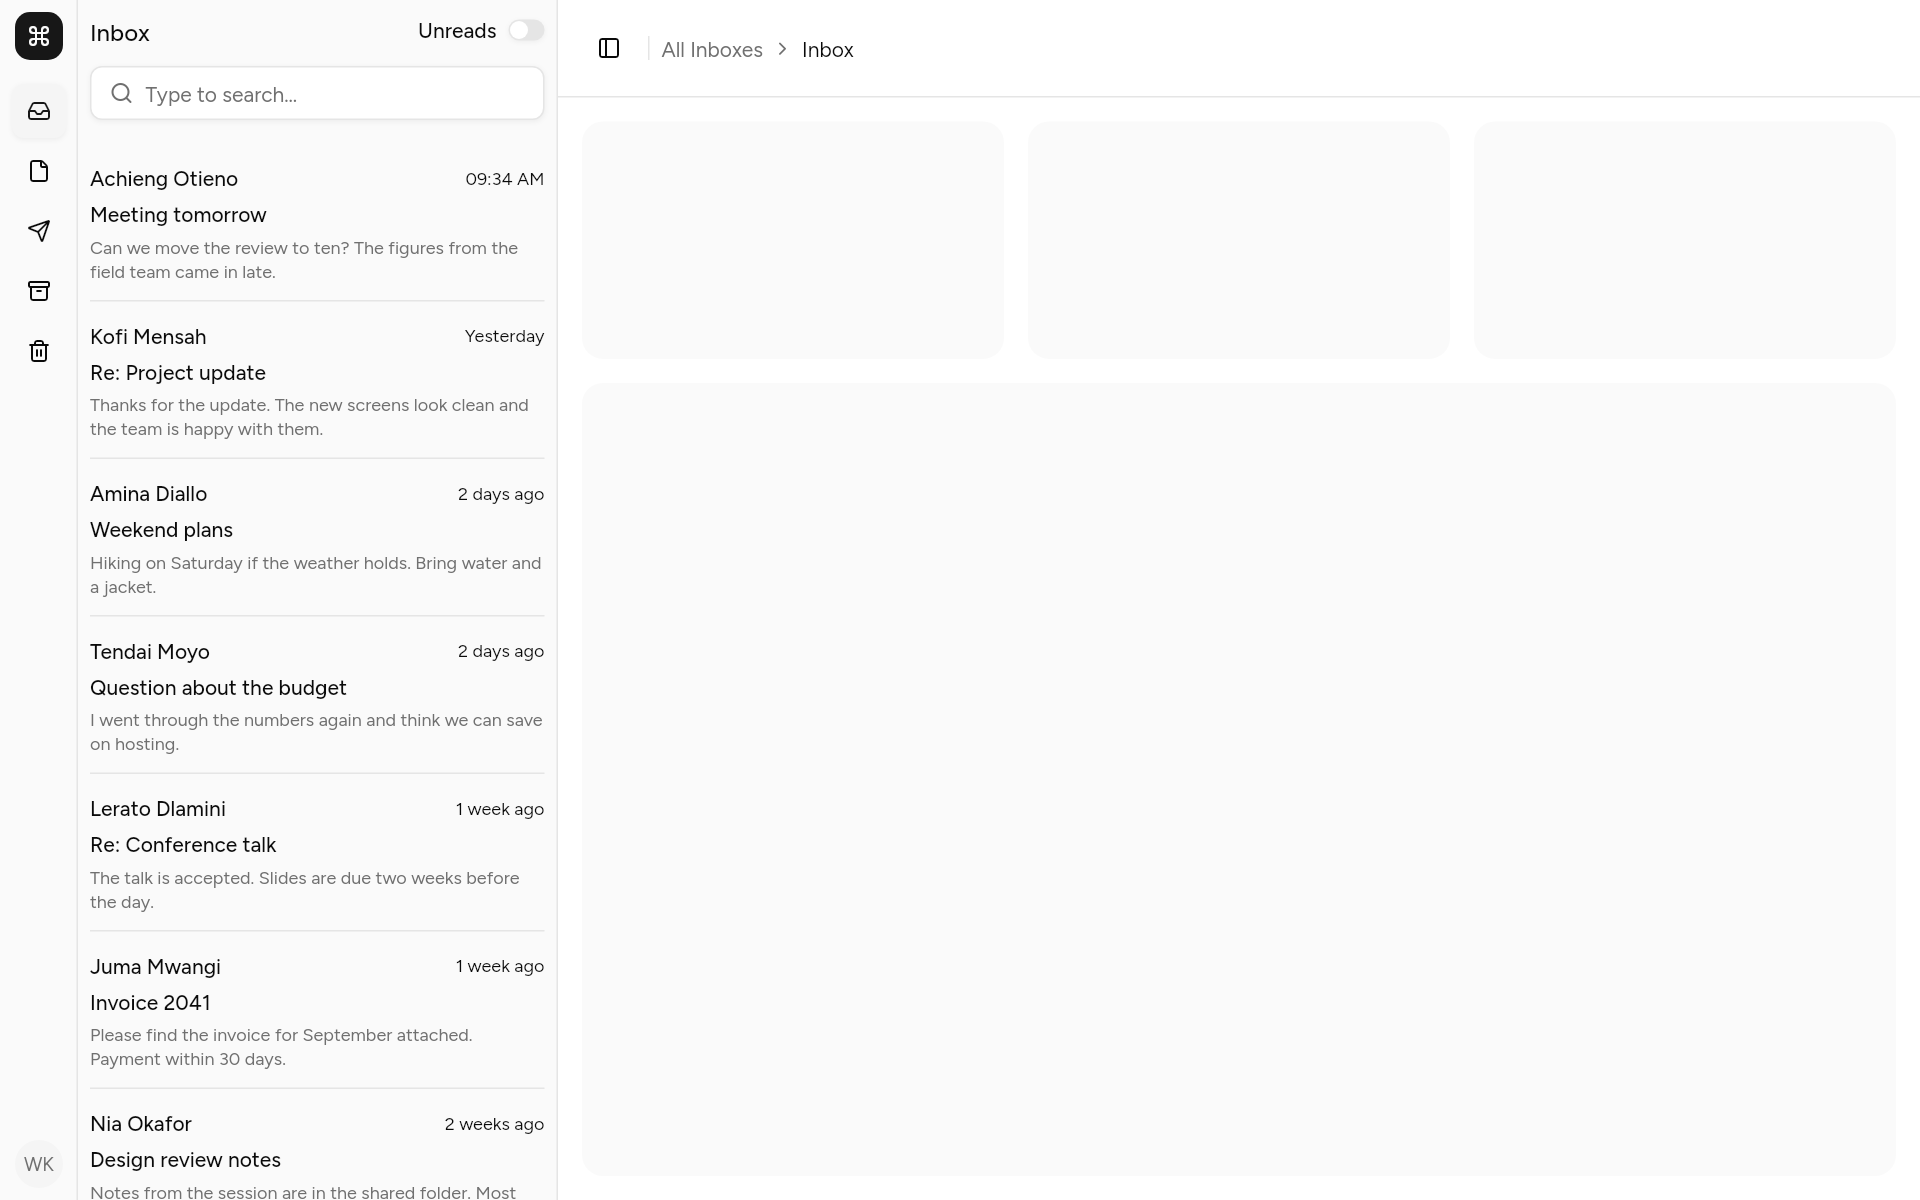1920x1200 pixels.
Task: Click the 'Yesterday' timestamp
Action: [x=505, y=336]
